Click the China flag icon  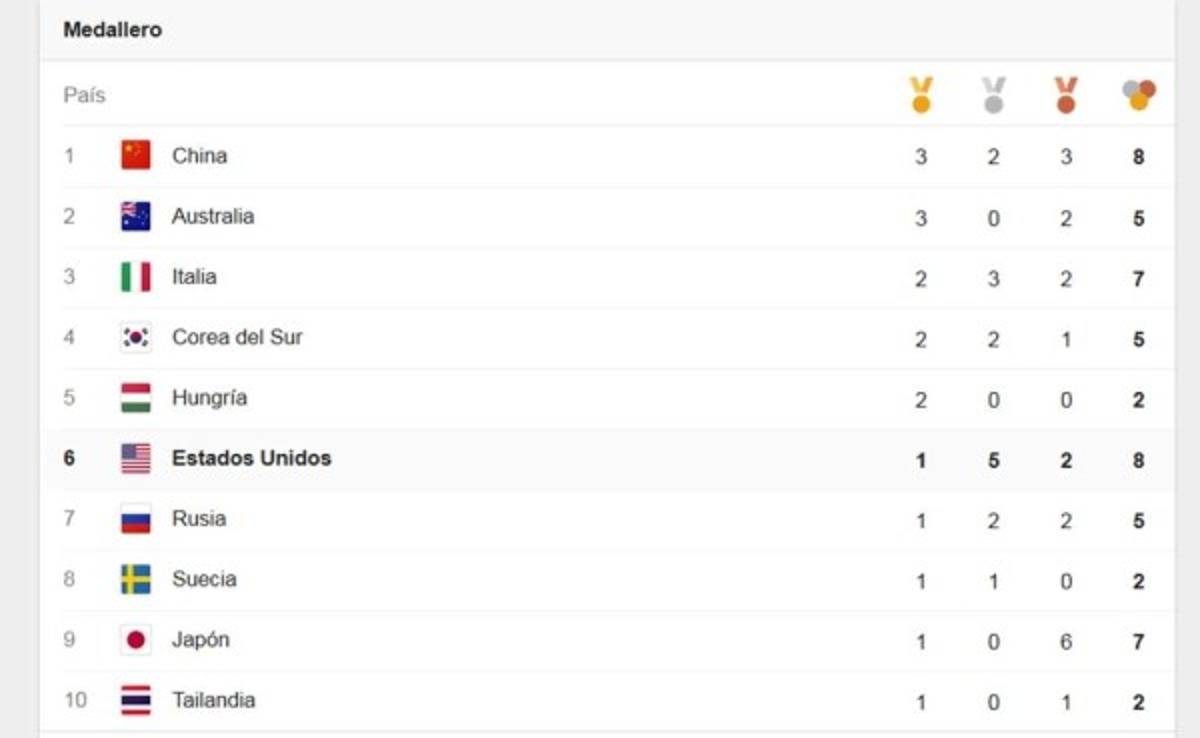136,155
